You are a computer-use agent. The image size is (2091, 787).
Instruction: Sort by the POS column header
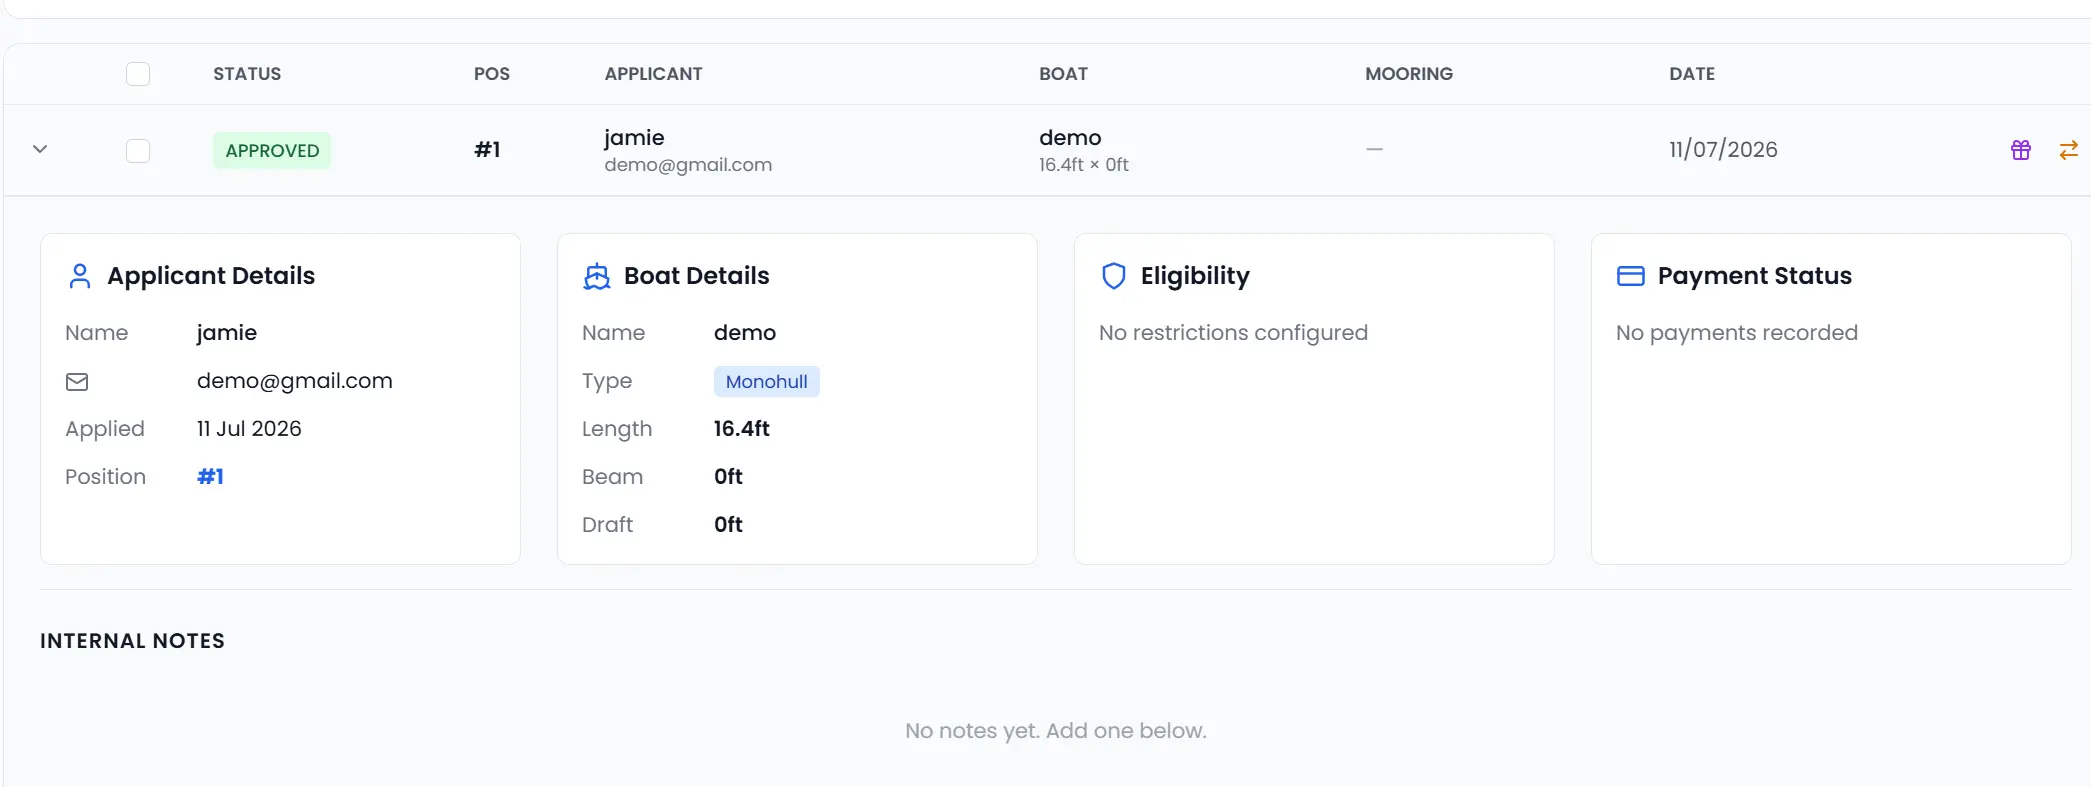pos(492,74)
